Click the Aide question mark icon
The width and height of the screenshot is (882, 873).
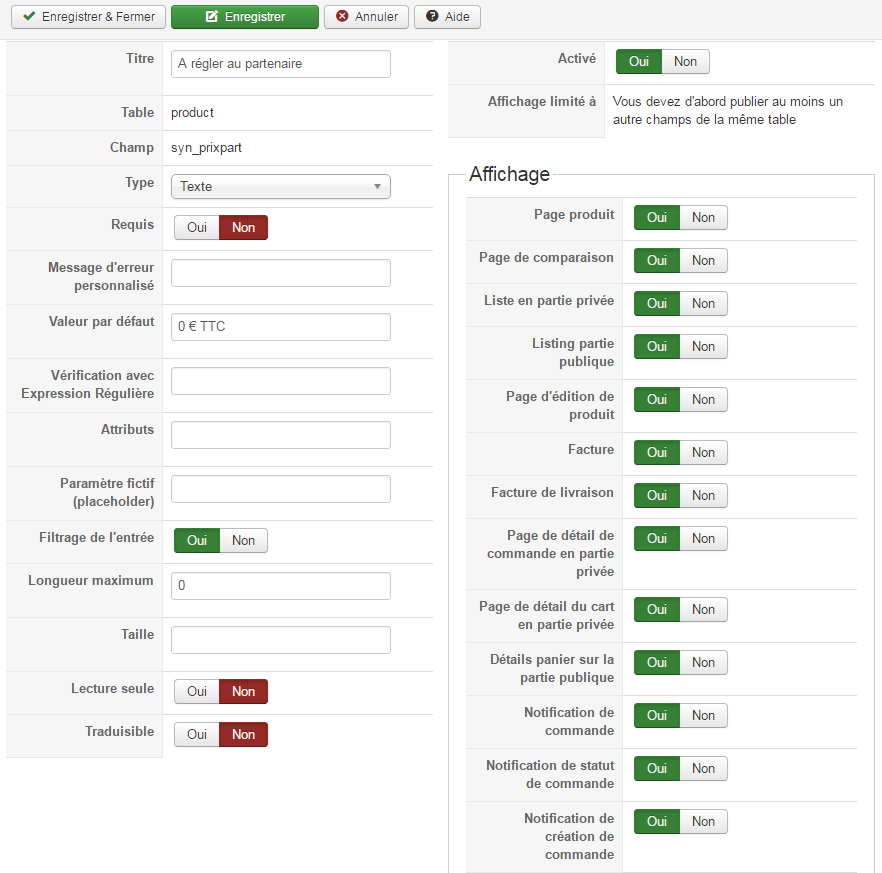click(x=432, y=17)
